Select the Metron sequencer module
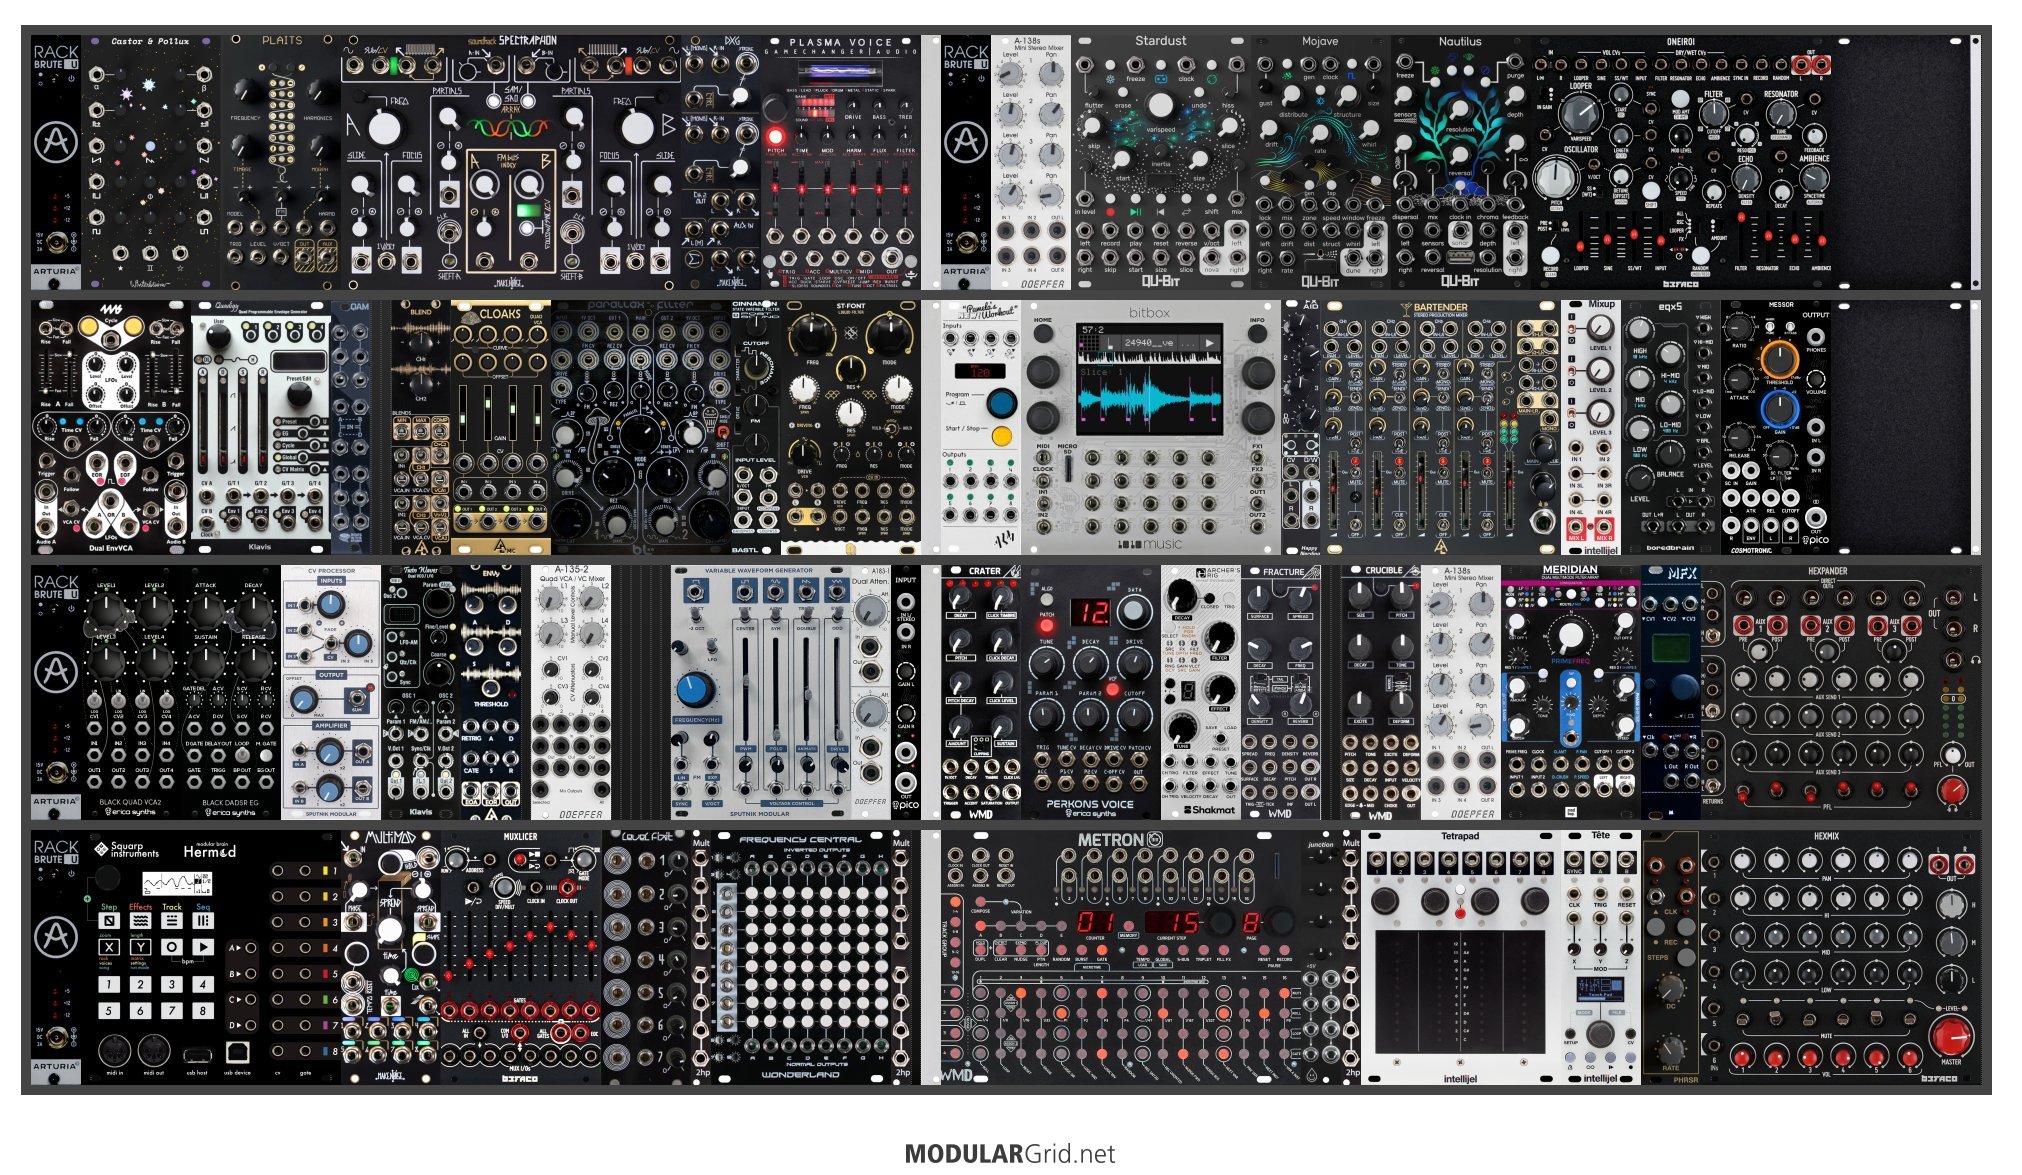This screenshot has height=1175, width=2022. pyautogui.click(x=1120, y=957)
